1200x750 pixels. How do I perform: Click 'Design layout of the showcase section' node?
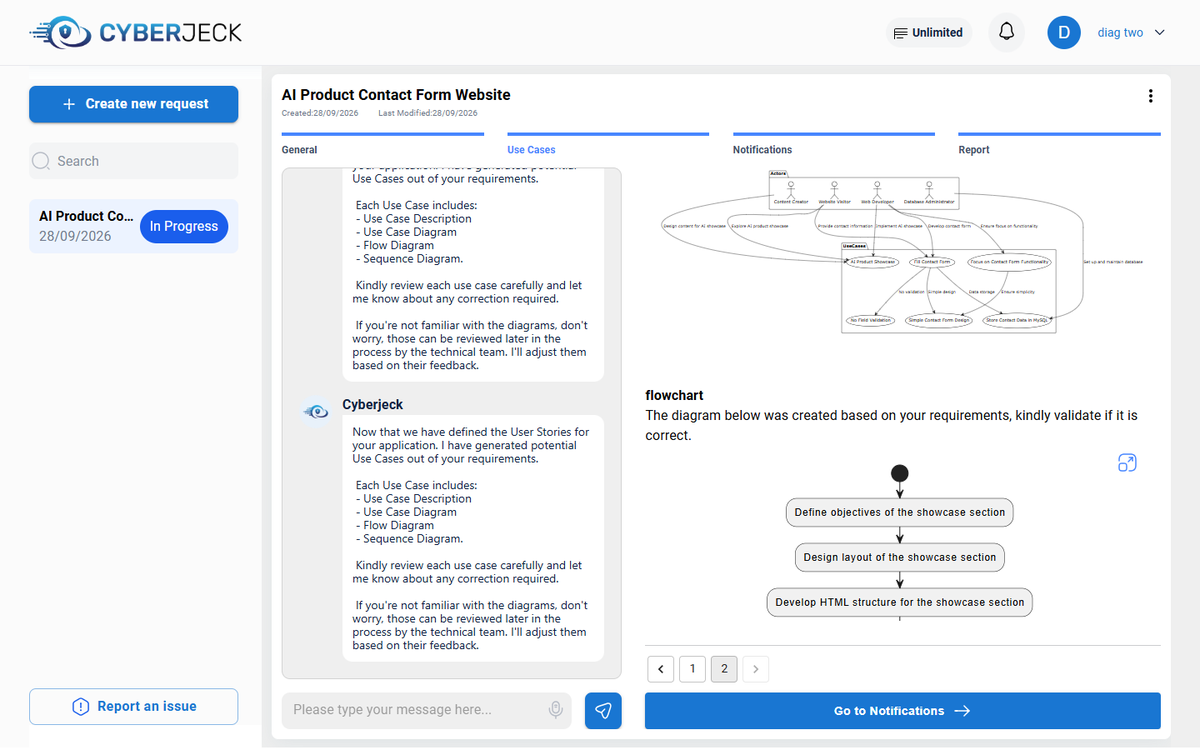[900, 557]
